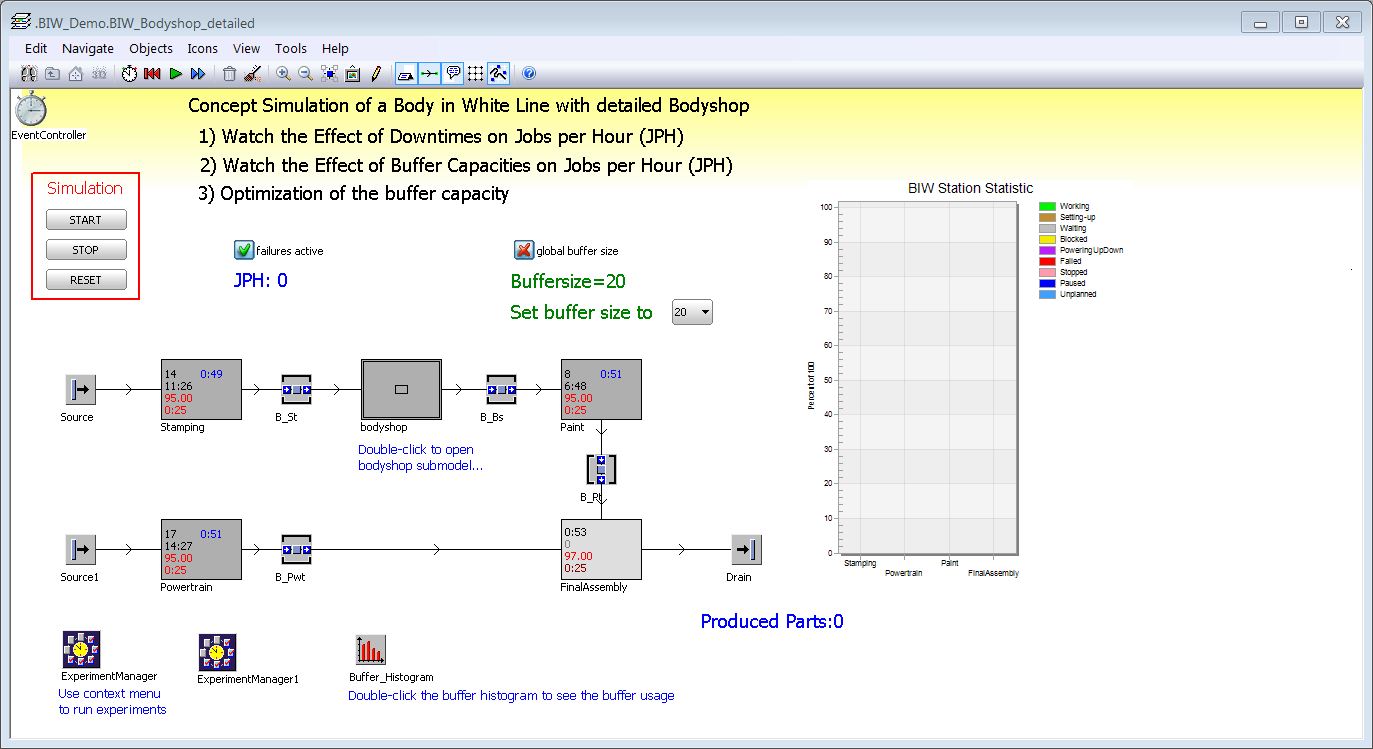Open the Buffer_Histogram chart icon
Image resolution: width=1373 pixels, height=749 pixels.
[x=369, y=650]
